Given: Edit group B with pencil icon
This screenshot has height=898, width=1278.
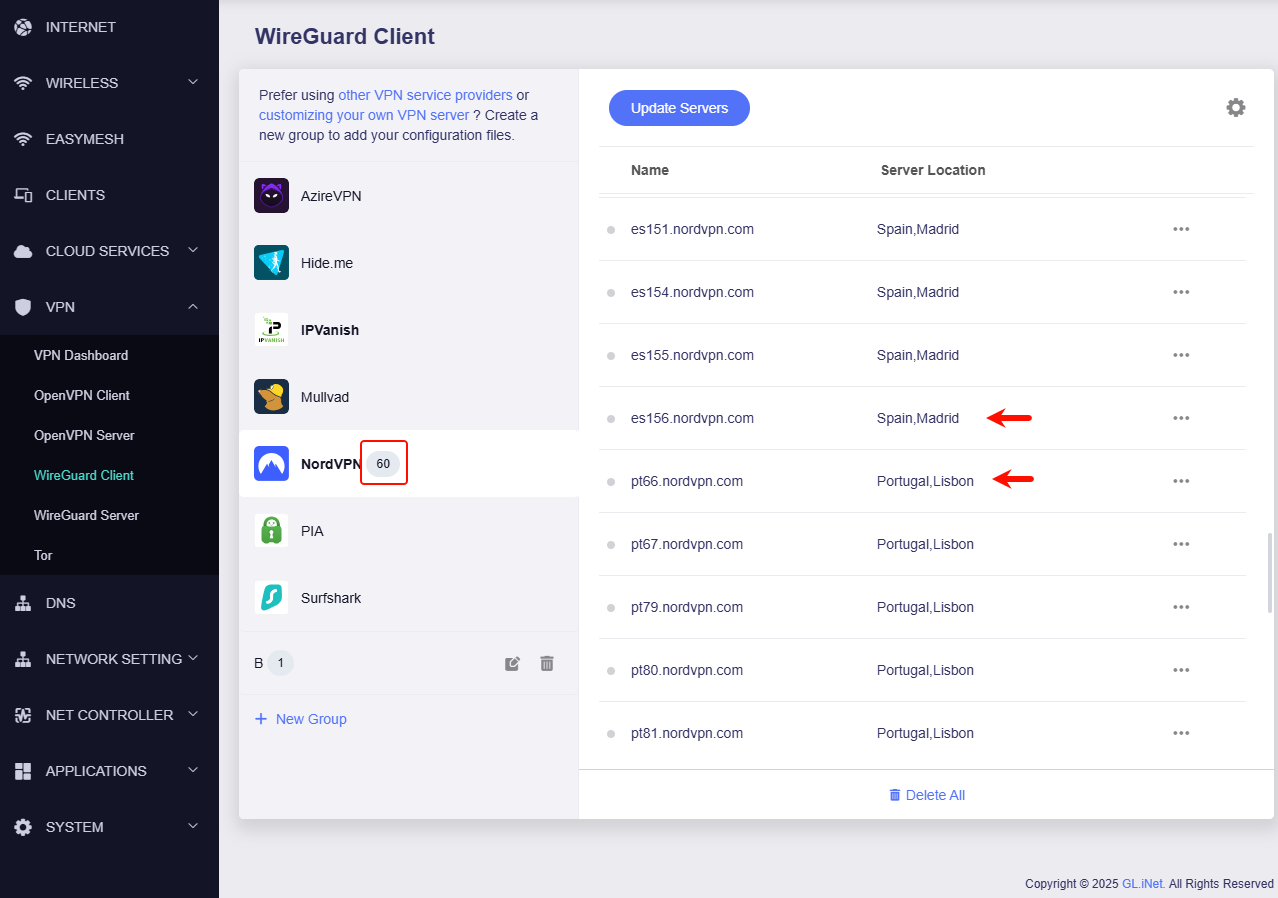Looking at the screenshot, I should coord(512,663).
